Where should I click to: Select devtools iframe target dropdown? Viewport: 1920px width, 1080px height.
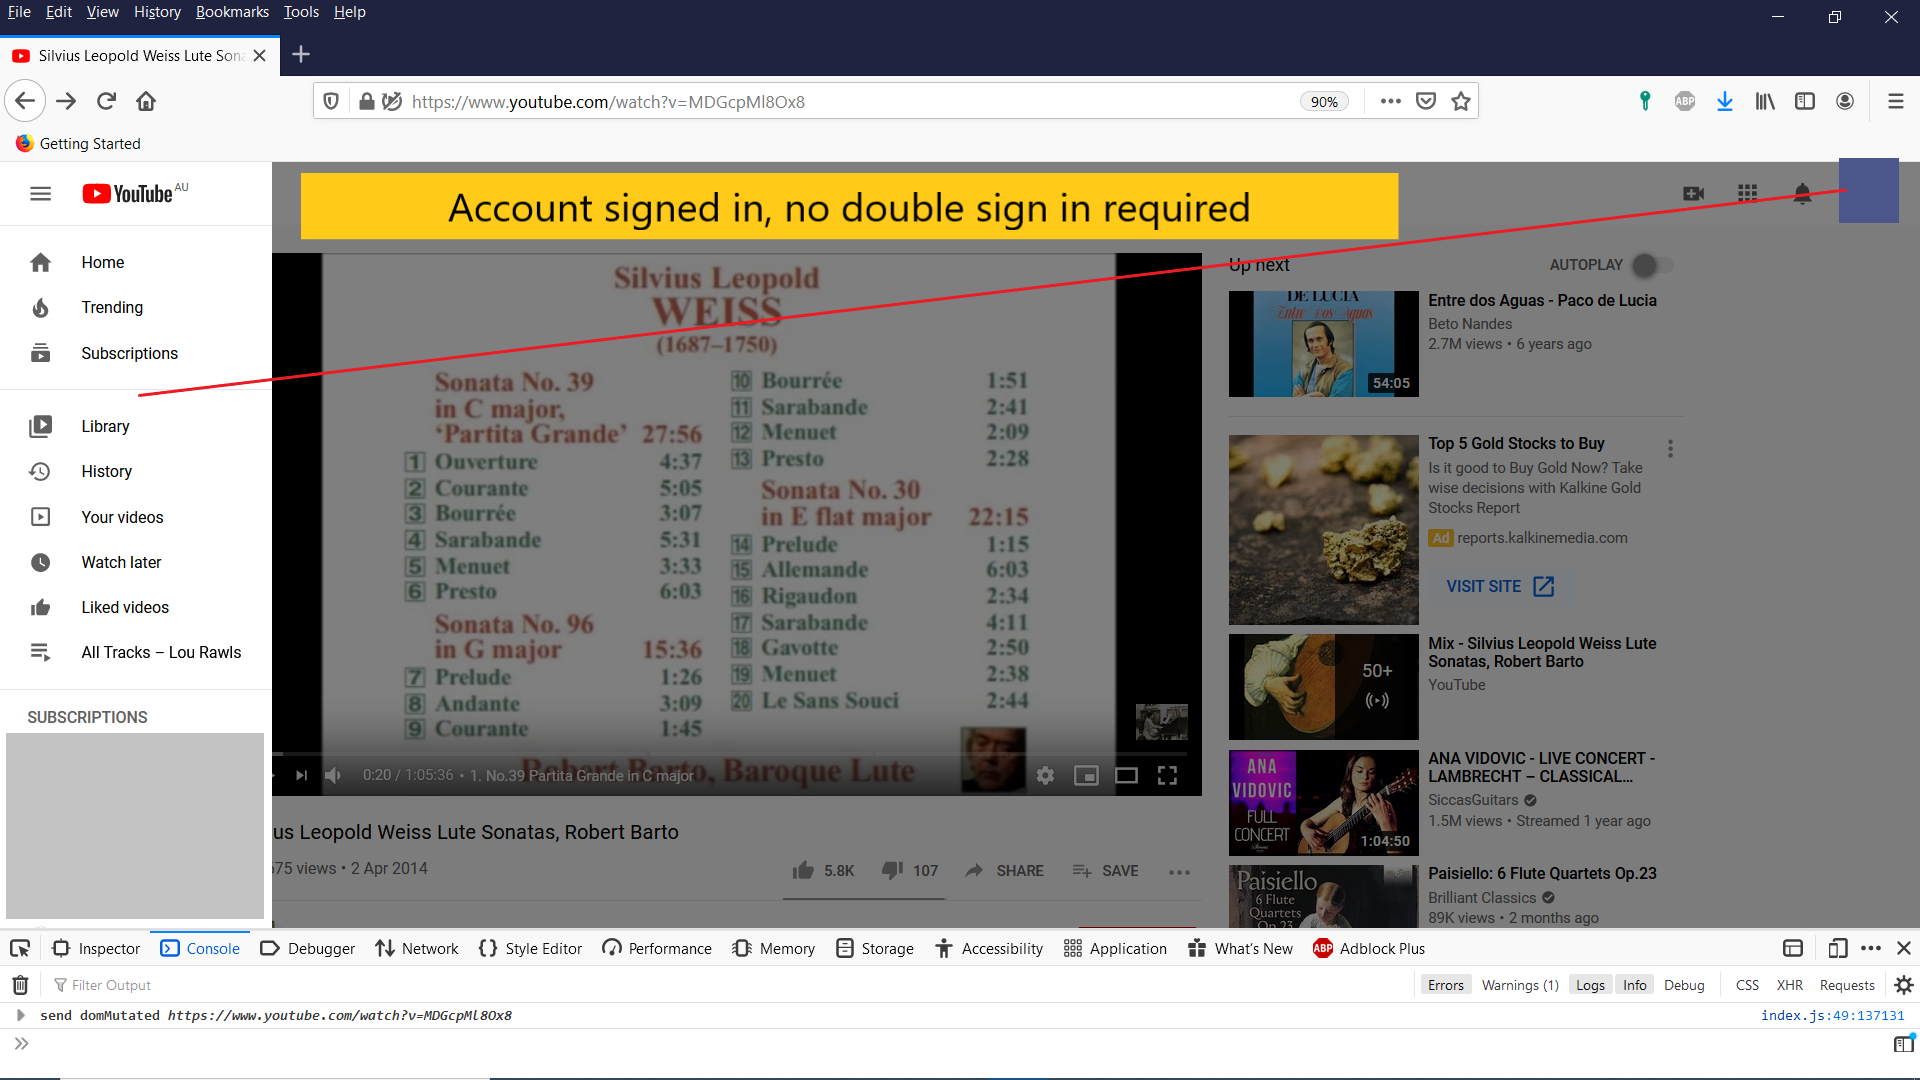(1793, 948)
